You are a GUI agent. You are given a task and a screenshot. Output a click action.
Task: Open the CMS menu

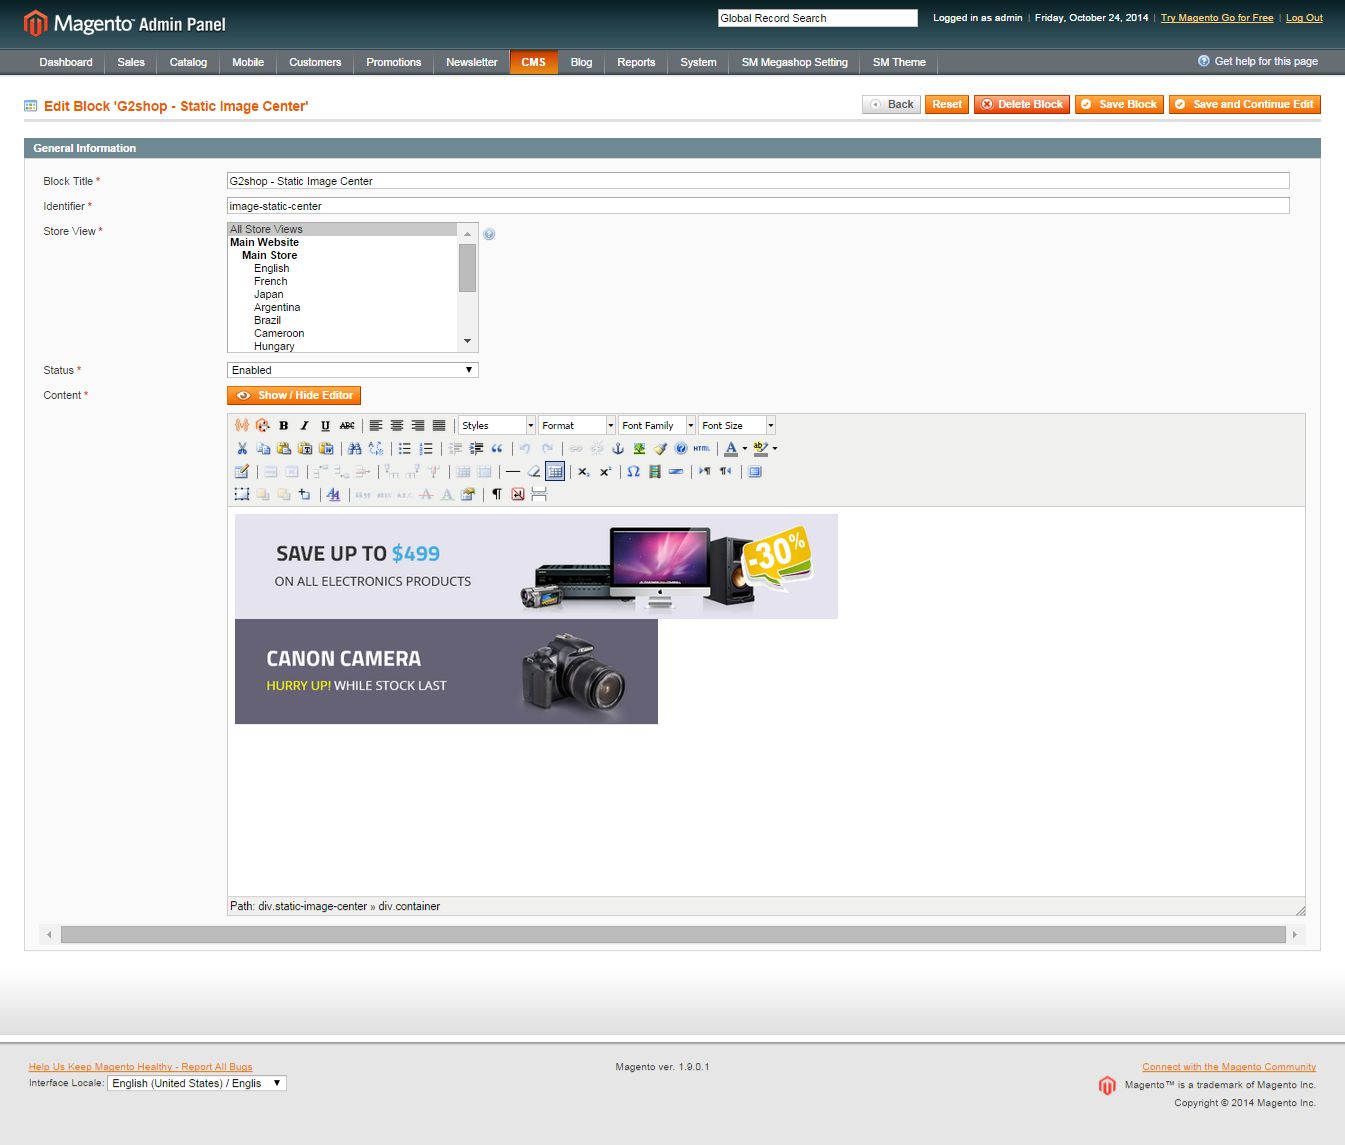(x=534, y=62)
